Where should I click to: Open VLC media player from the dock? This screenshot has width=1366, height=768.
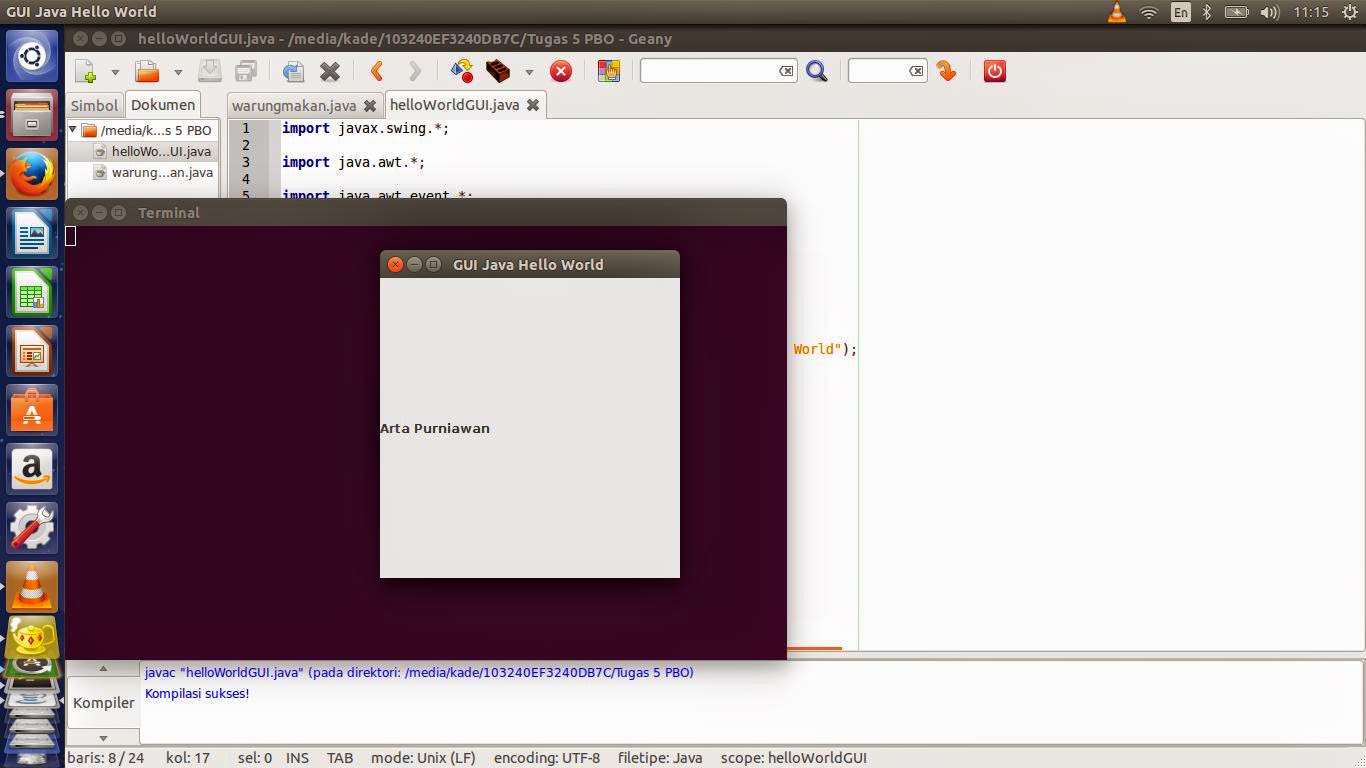(x=31, y=586)
